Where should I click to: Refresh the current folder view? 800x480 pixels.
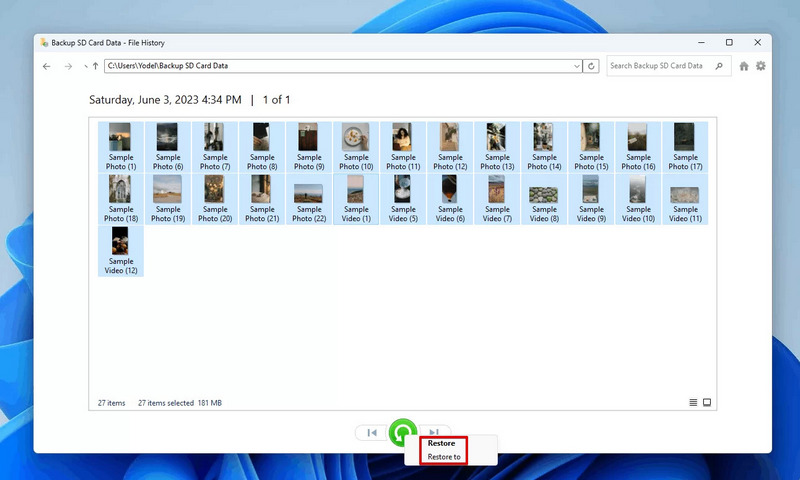592,66
